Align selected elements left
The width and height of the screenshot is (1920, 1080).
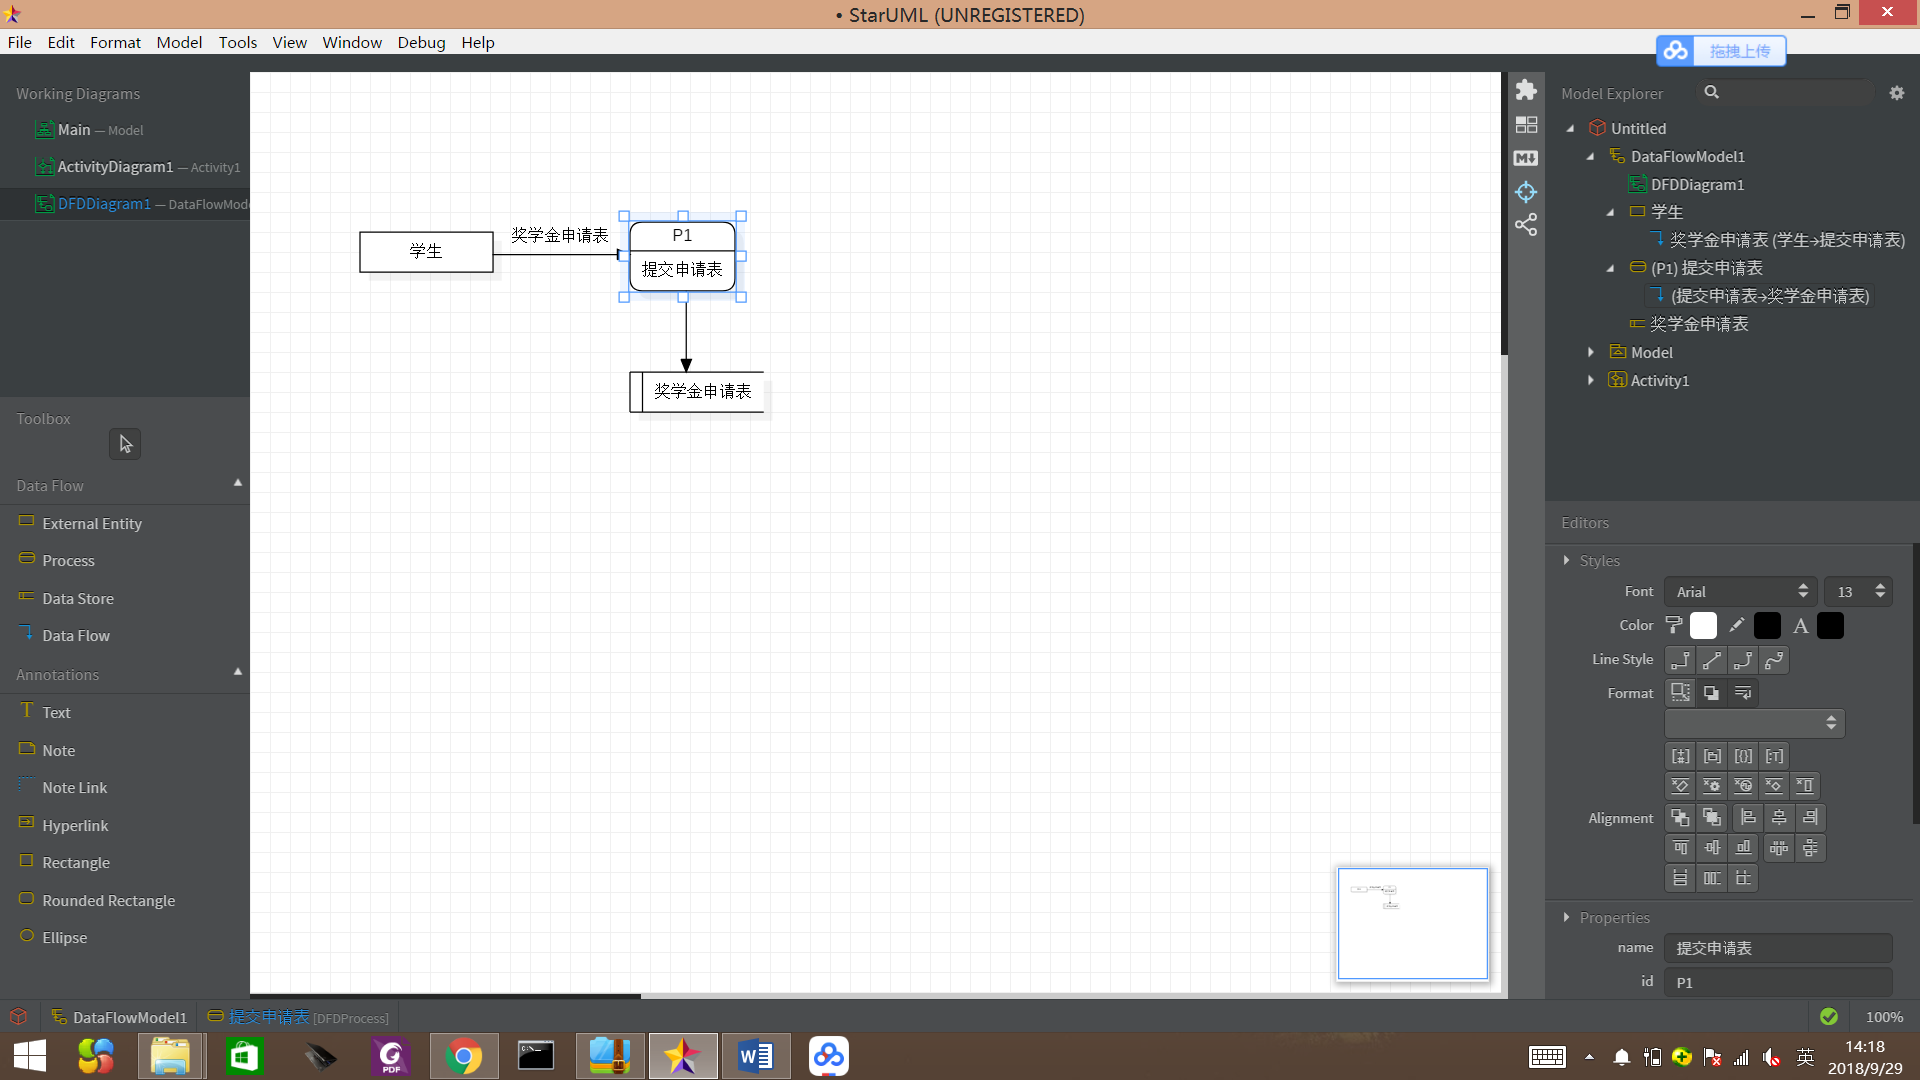[x=1748, y=818]
